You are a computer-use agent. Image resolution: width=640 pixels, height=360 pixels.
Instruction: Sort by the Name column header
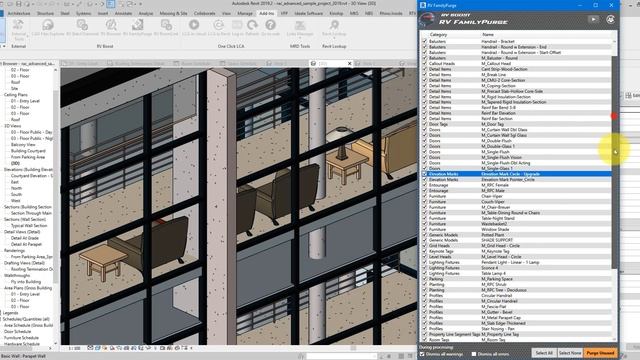[488, 35]
